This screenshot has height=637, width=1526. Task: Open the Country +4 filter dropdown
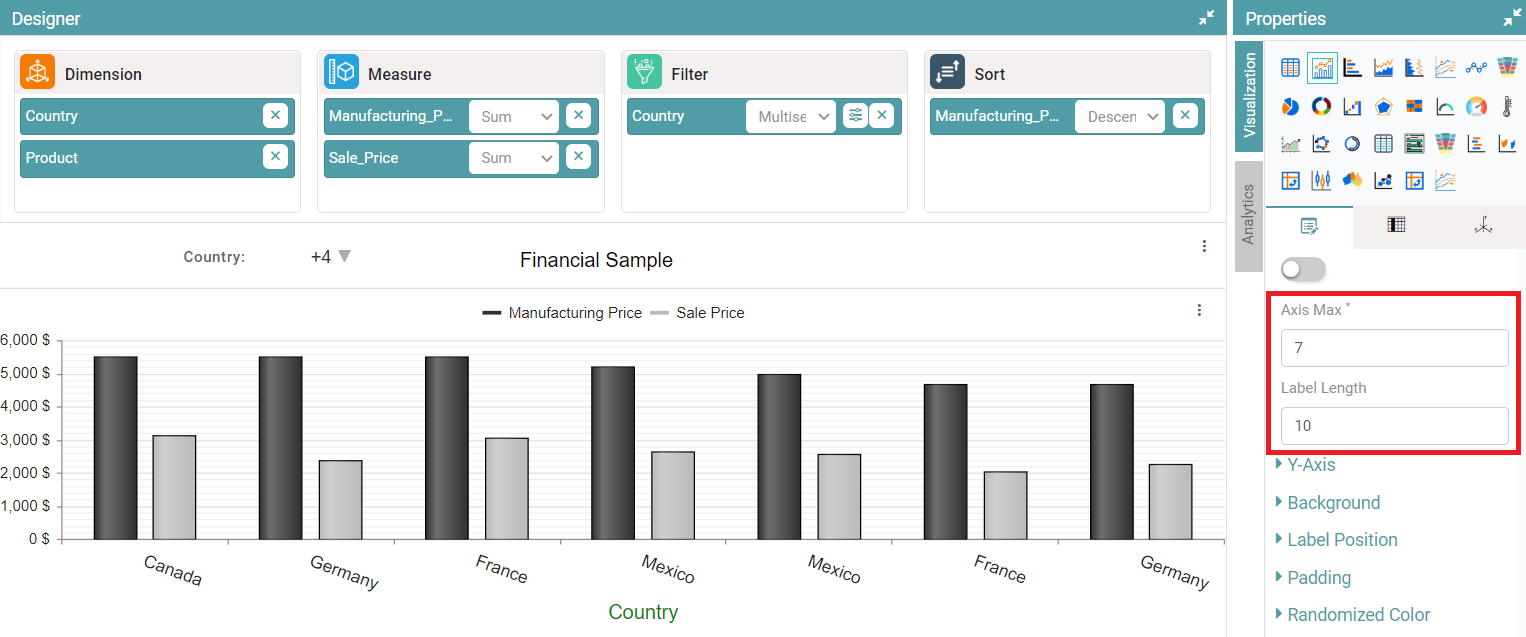331,257
